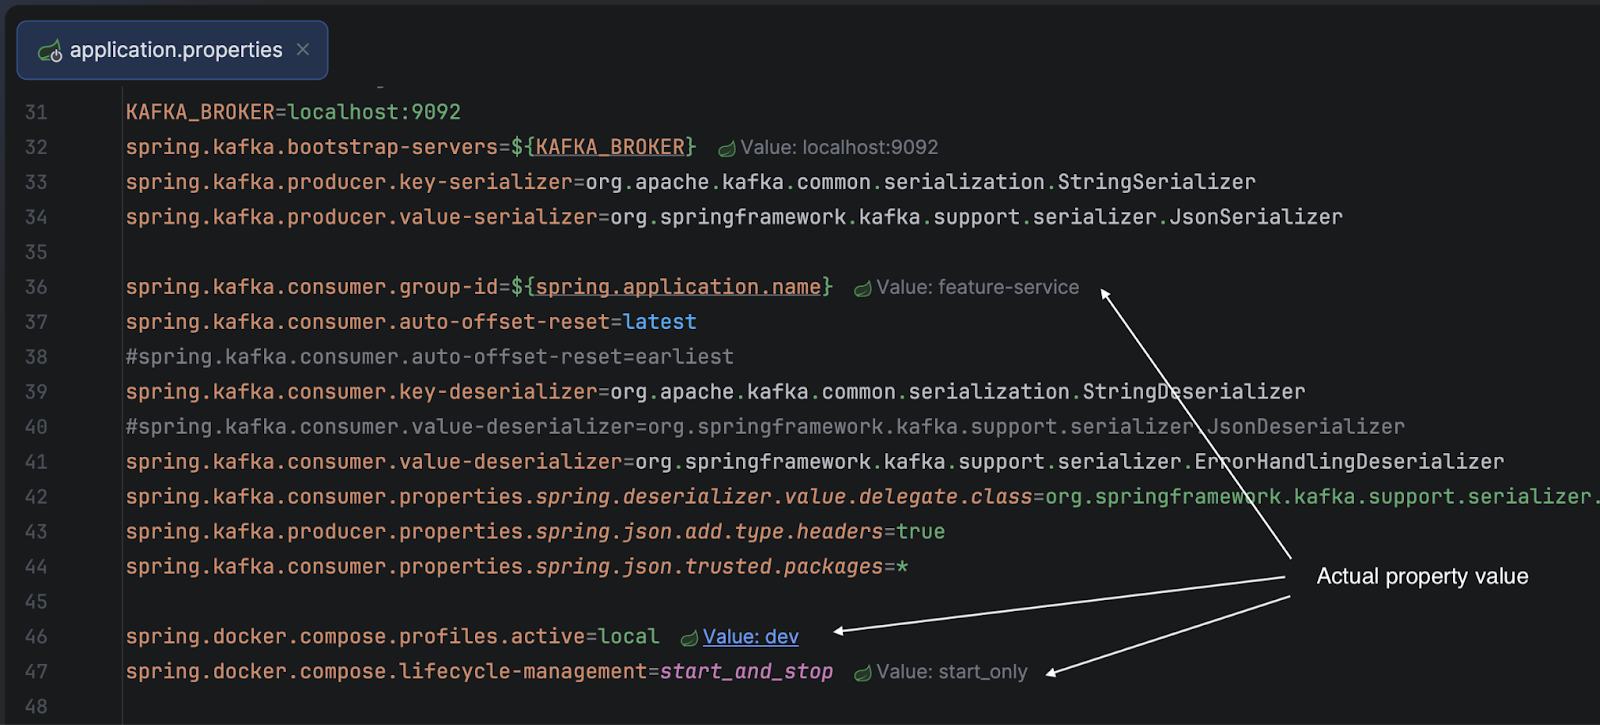Image resolution: width=1600 pixels, height=725 pixels.
Task: Click the ${KAFKA_BROKER} placeholder reference
Action: (603, 147)
